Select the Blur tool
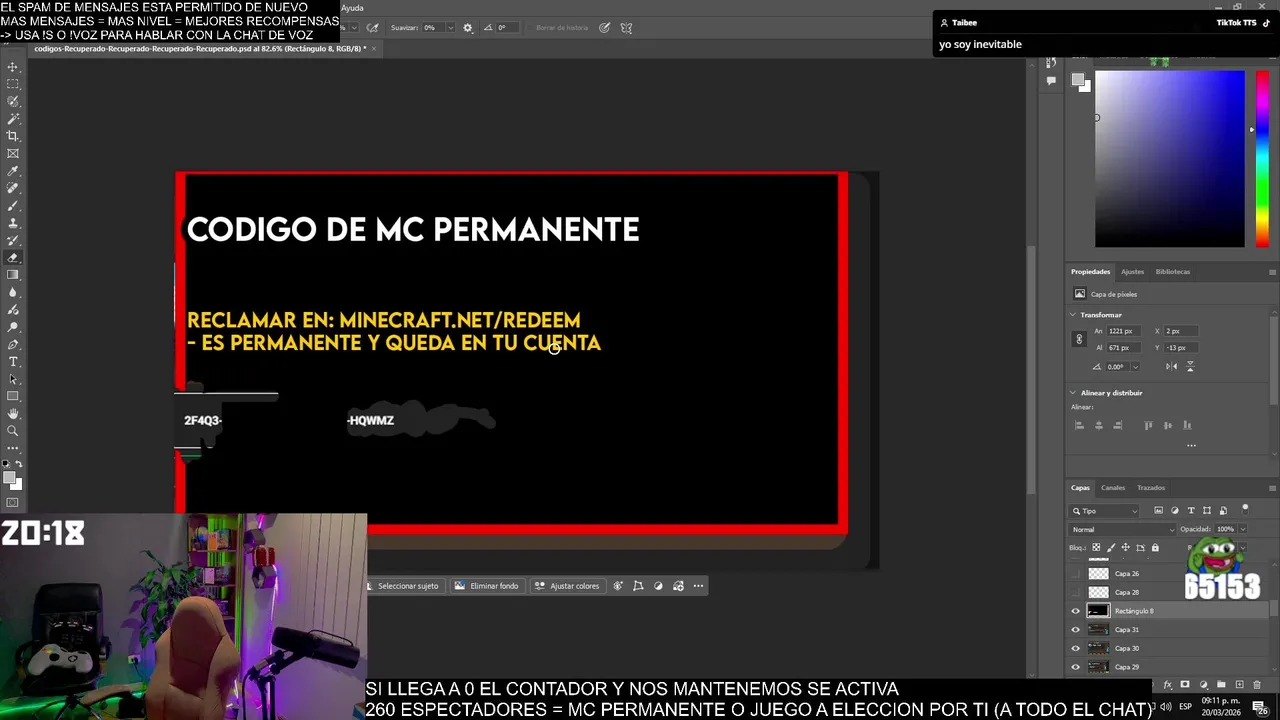The height and width of the screenshot is (720, 1280). [x=13, y=292]
